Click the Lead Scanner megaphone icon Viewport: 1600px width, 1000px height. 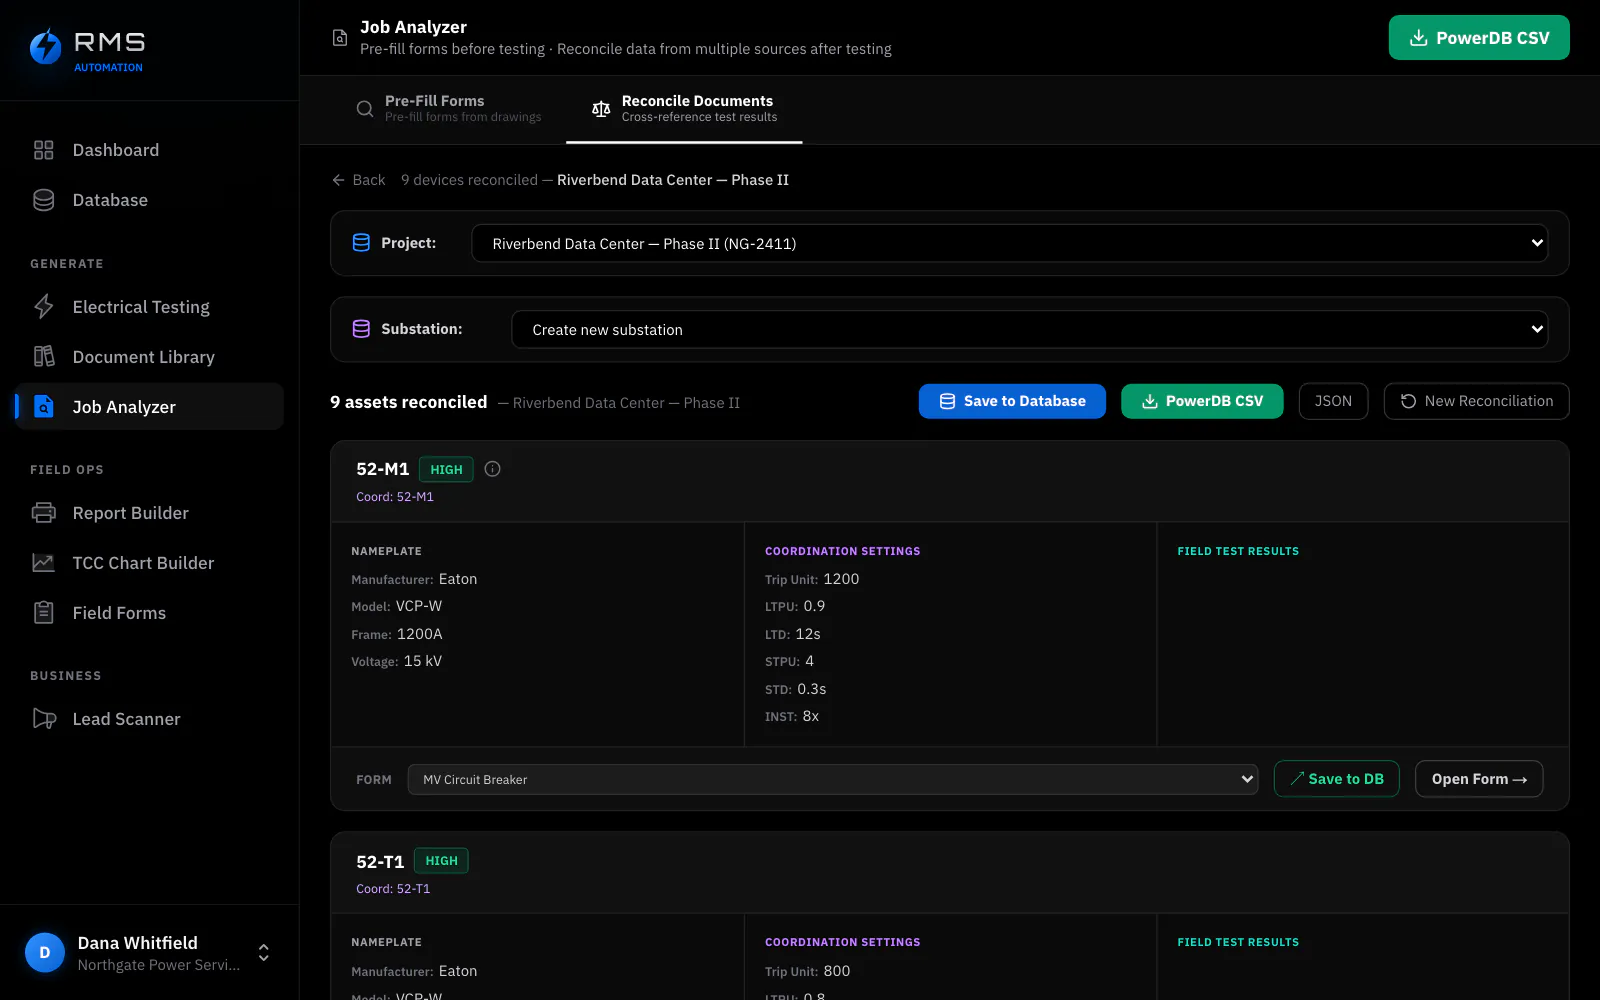point(44,719)
